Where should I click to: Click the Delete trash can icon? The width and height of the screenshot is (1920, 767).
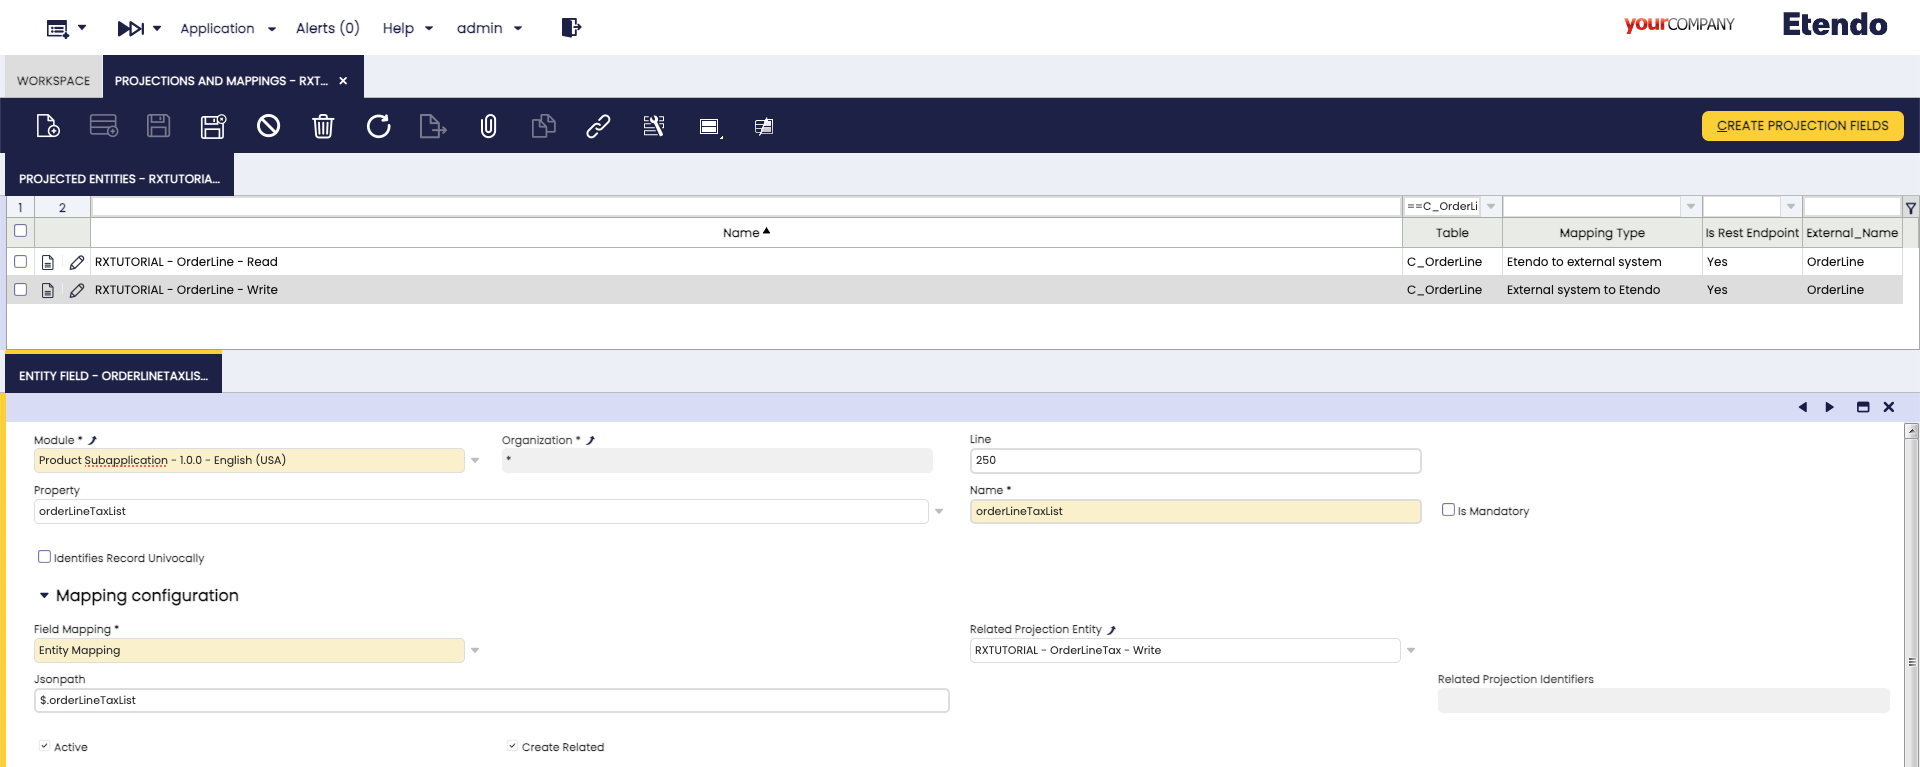point(323,126)
